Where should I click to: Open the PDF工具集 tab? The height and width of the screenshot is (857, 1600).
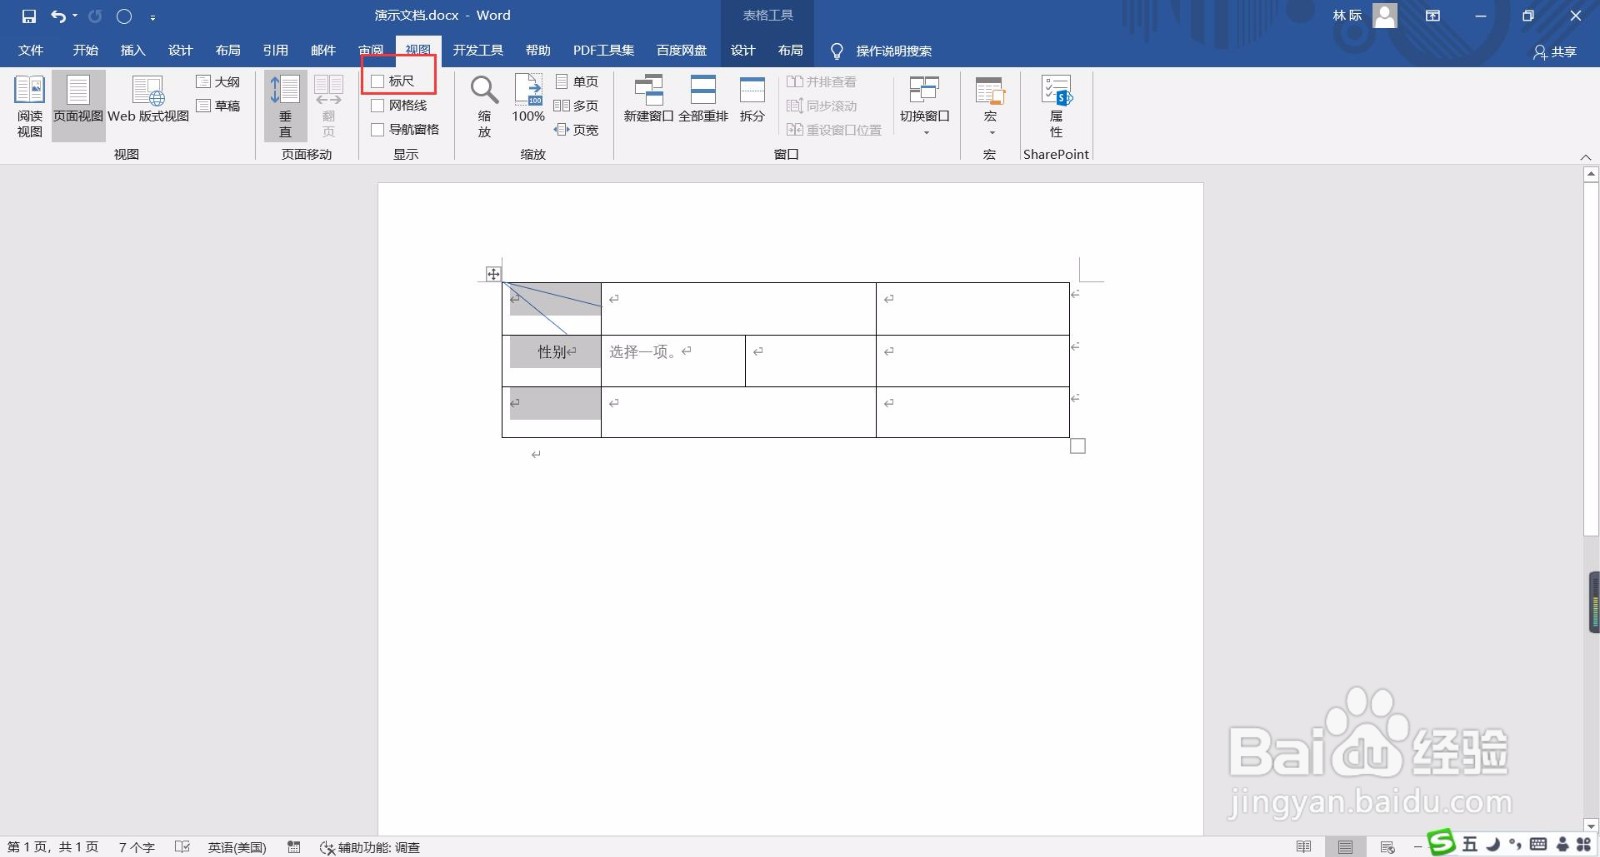point(604,50)
